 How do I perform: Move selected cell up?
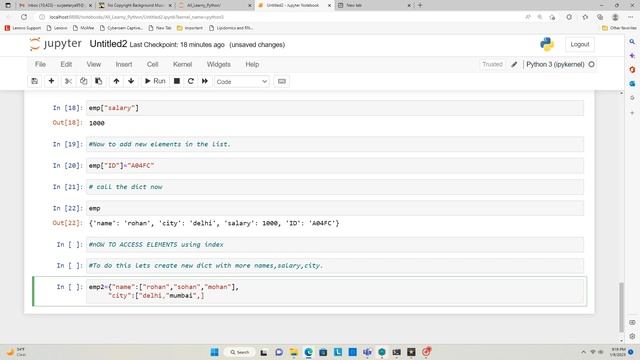116,81
